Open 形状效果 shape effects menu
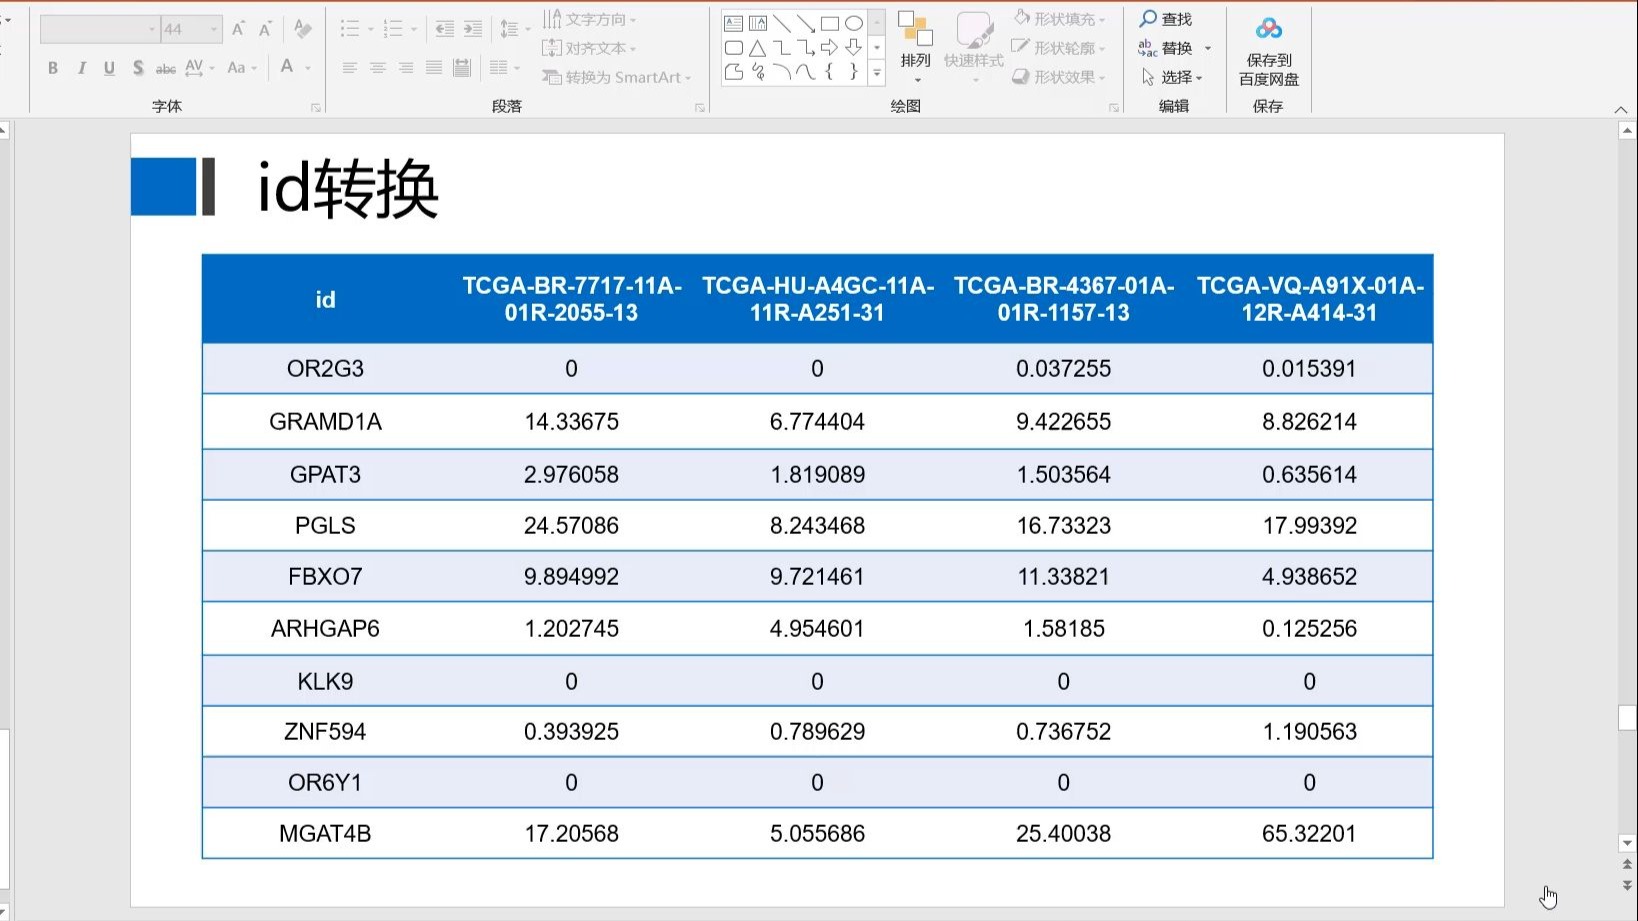 pyautogui.click(x=1060, y=77)
